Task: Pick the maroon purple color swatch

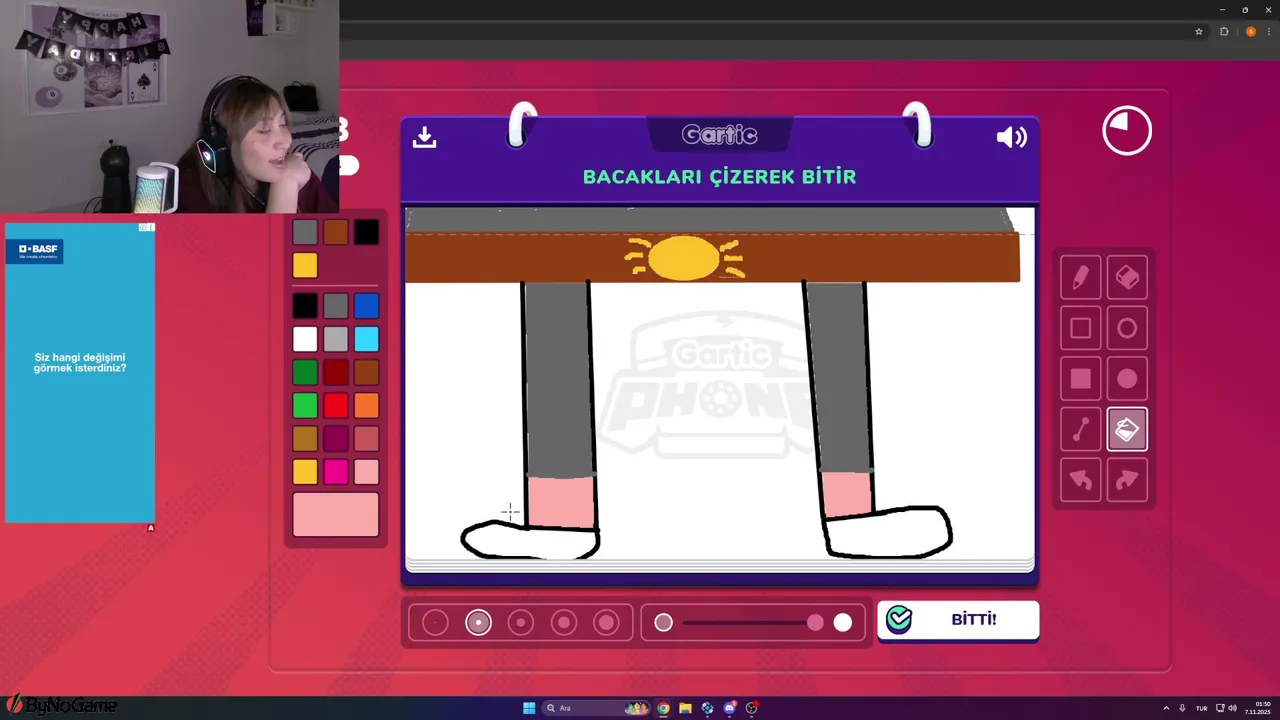Action: coord(336,438)
